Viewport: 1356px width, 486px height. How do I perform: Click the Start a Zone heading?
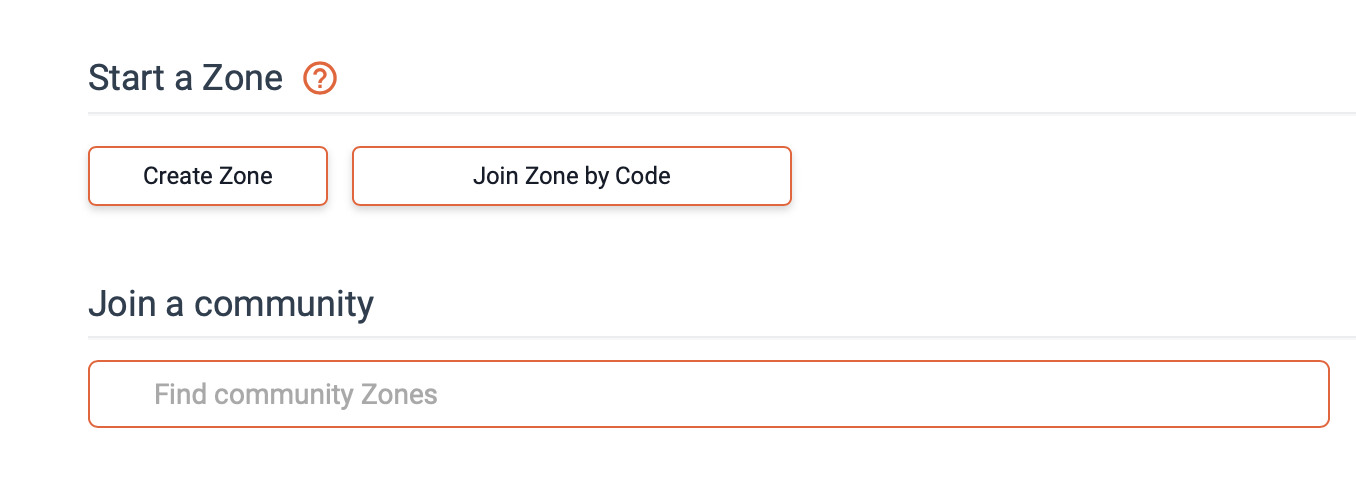coord(186,78)
